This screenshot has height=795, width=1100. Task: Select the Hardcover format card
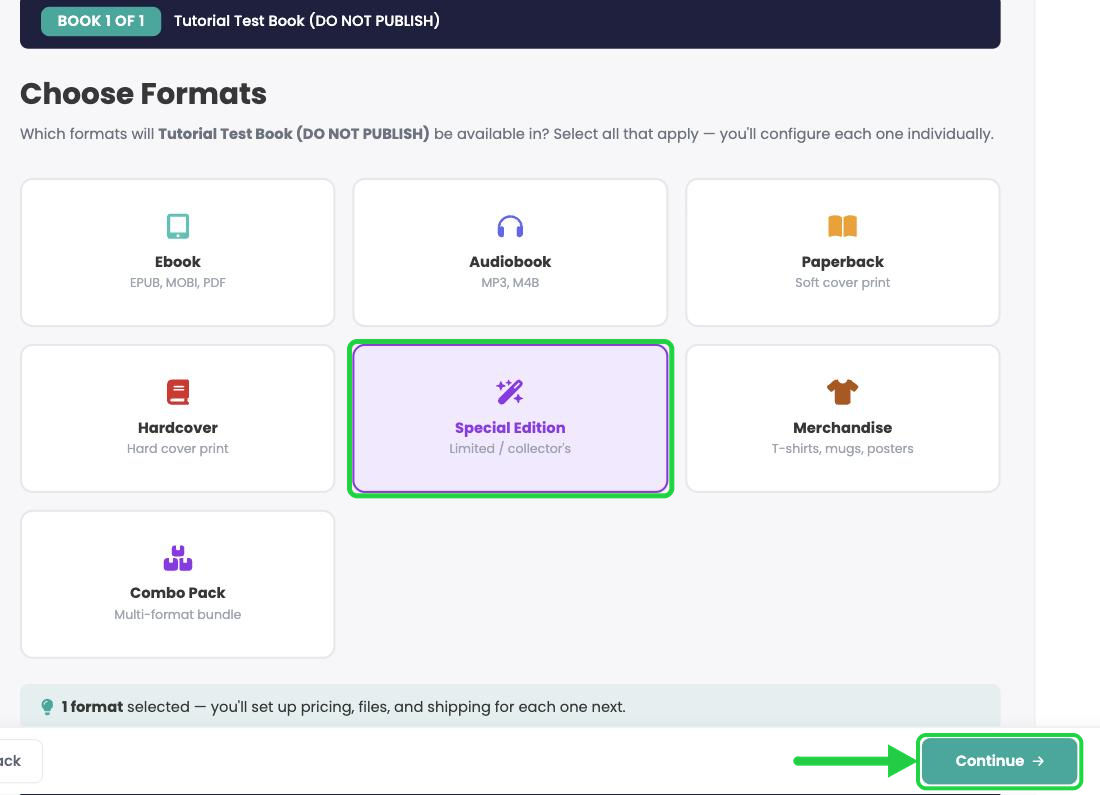coord(177,418)
